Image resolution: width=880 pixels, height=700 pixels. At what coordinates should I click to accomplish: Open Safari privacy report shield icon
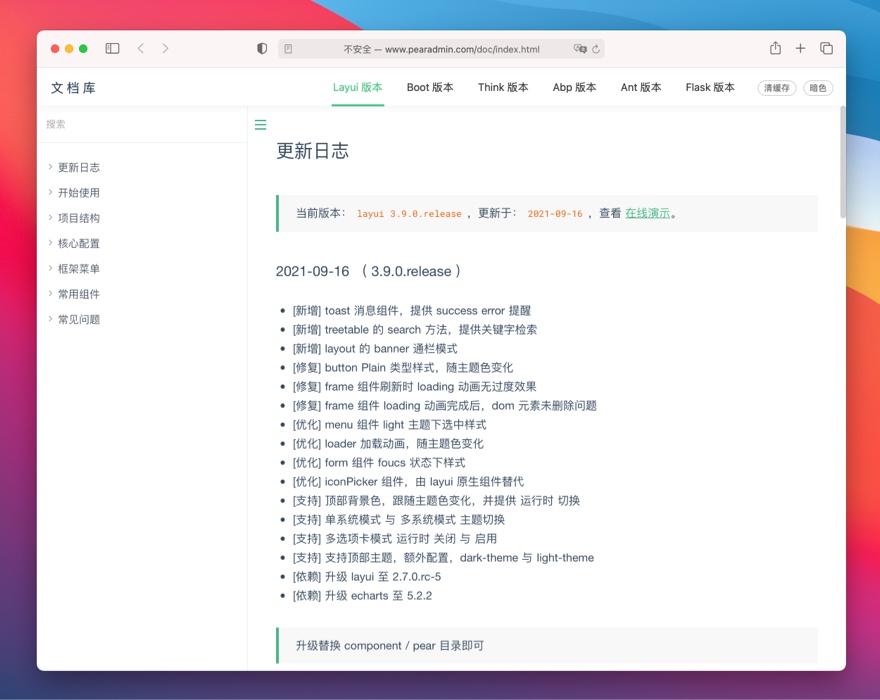tap(261, 47)
